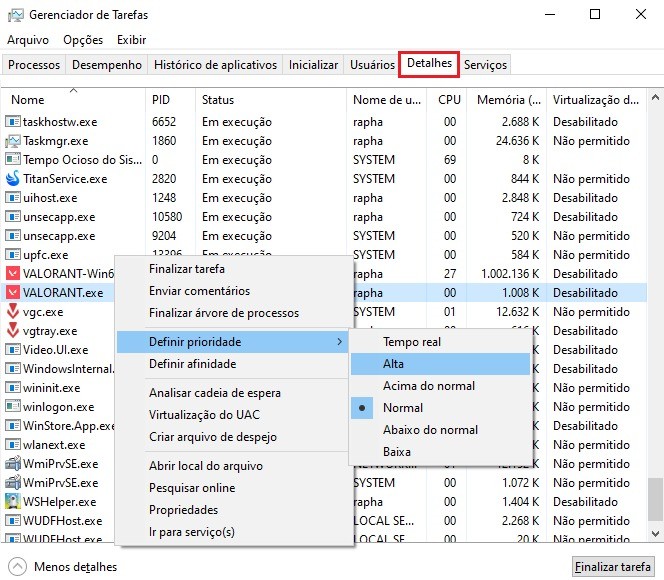
Task: Click the vgc.exe Vanguard icon
Action: tap(13, 312)
